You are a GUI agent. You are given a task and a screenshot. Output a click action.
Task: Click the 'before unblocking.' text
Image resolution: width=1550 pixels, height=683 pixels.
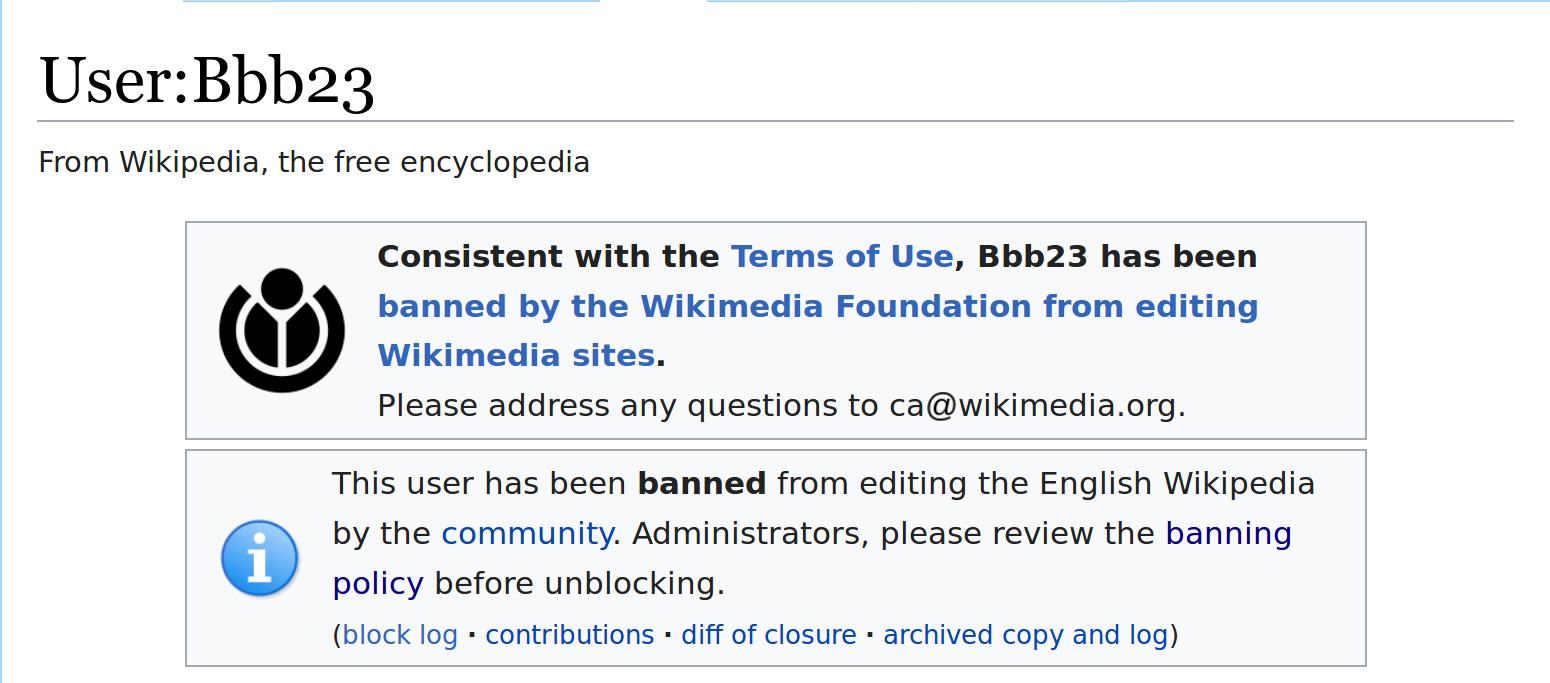[x=579, y=584]
